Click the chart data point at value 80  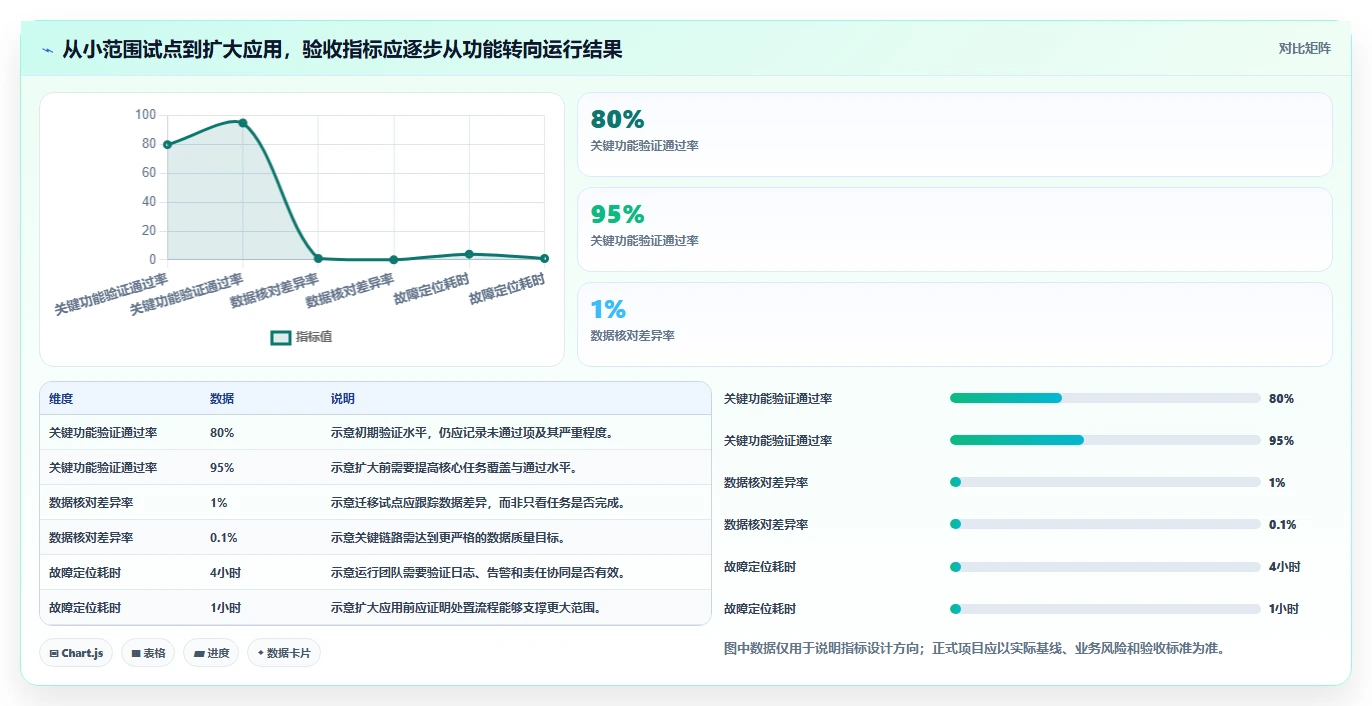pyautogui.click(x=167, y=144)
